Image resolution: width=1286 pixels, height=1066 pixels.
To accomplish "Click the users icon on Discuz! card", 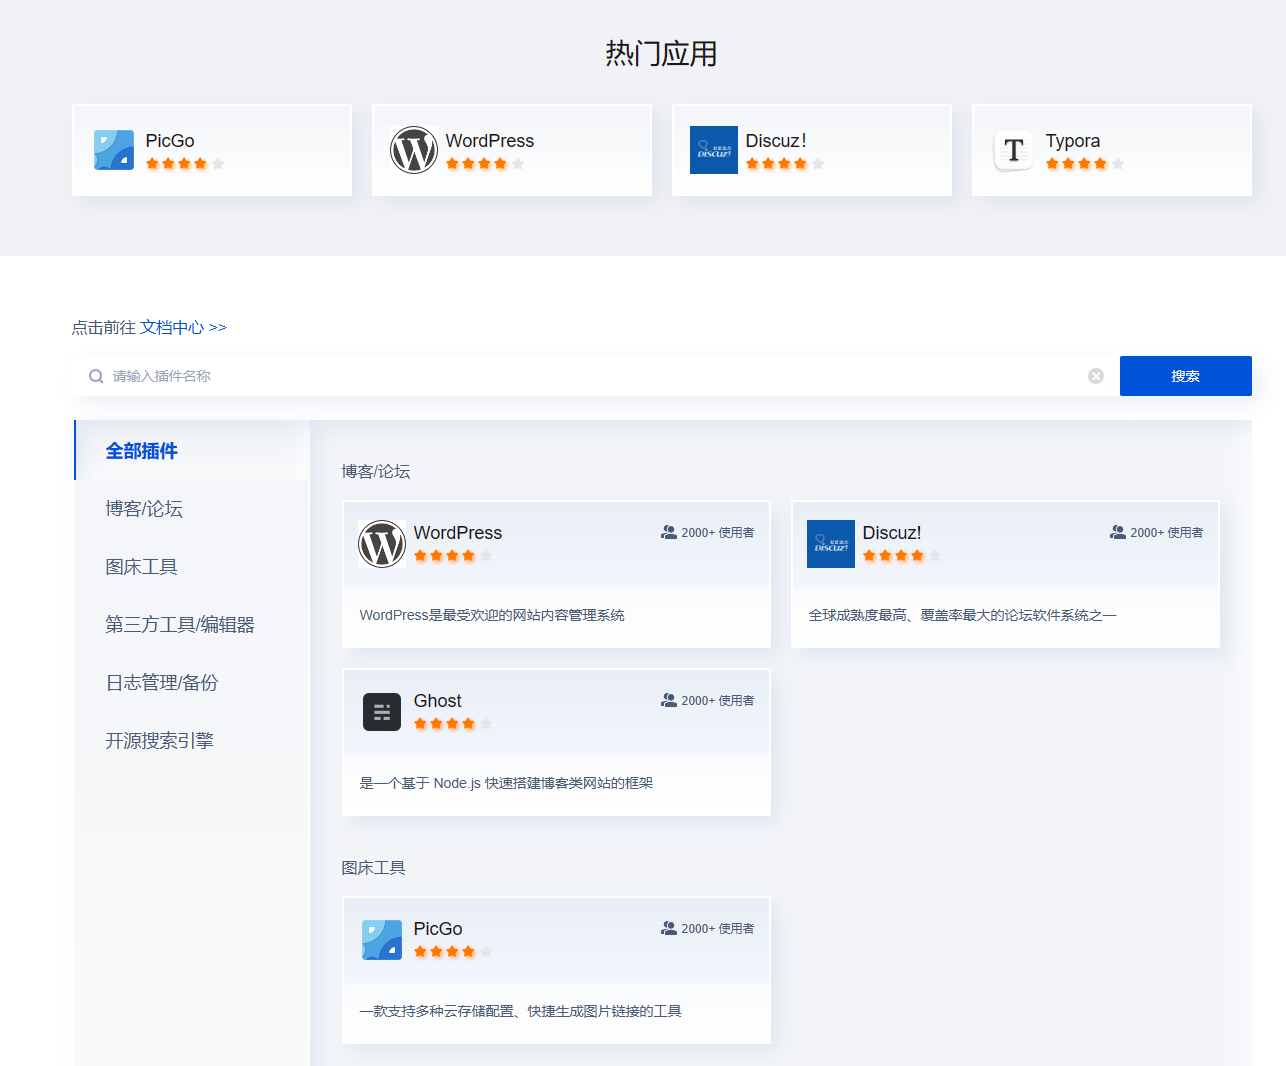I will [1118, 532].
